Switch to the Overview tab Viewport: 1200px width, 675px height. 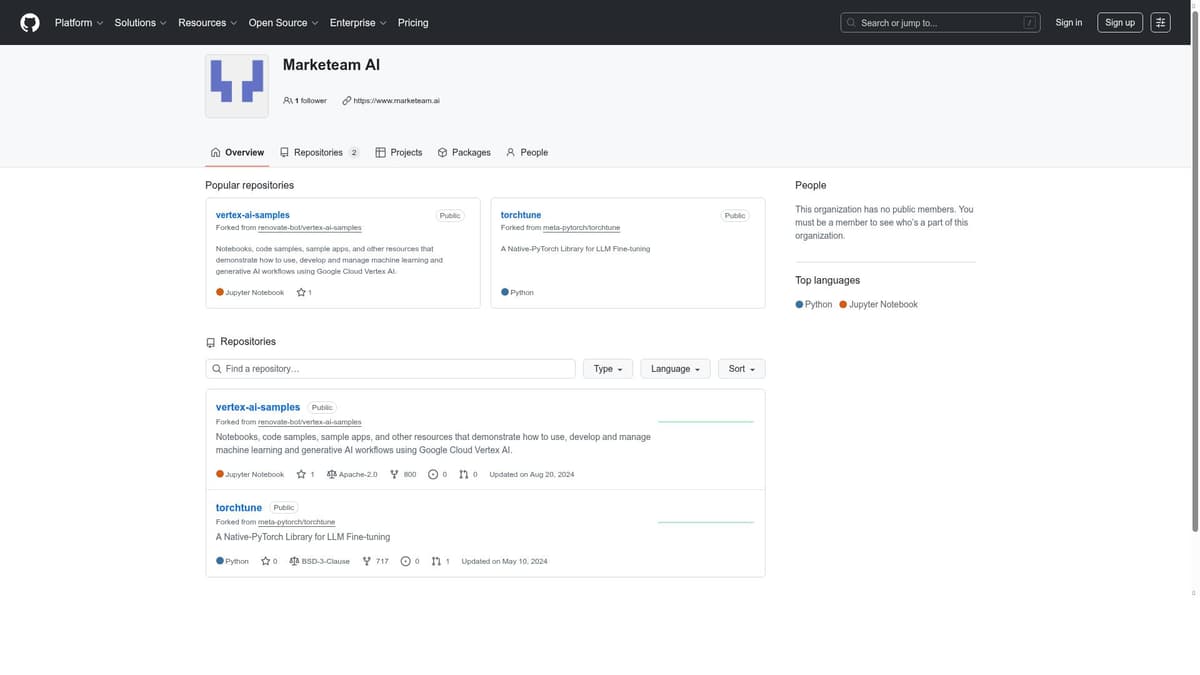click(x=237, y=152)
